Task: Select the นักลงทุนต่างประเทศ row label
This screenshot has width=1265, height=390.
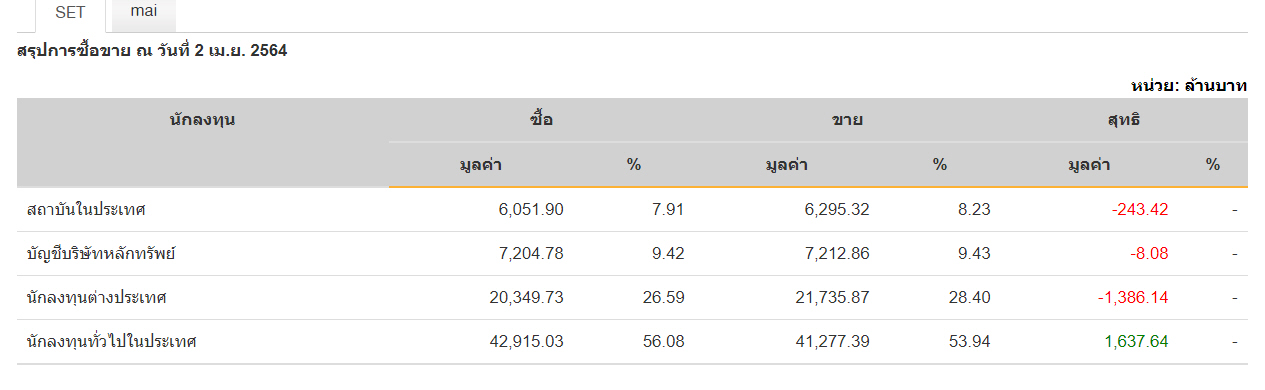Action: click(x=96, y=298)
